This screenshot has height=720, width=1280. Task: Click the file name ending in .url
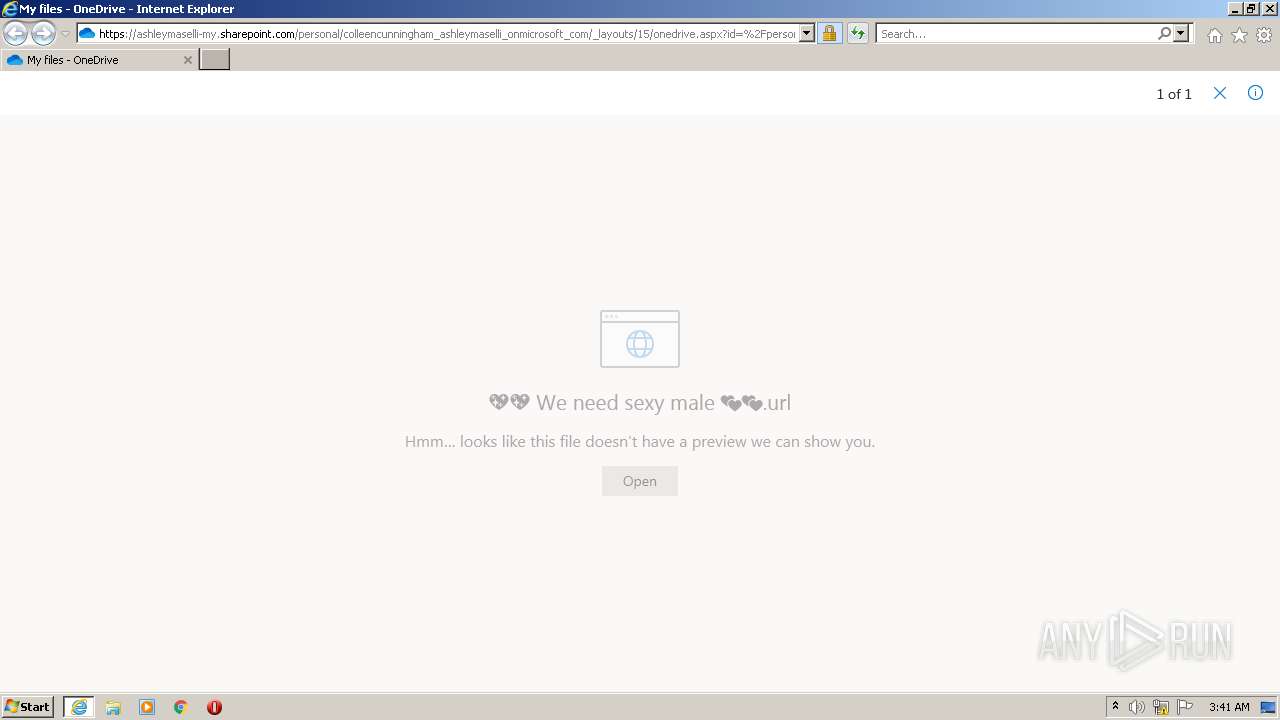tap(640, 403)
